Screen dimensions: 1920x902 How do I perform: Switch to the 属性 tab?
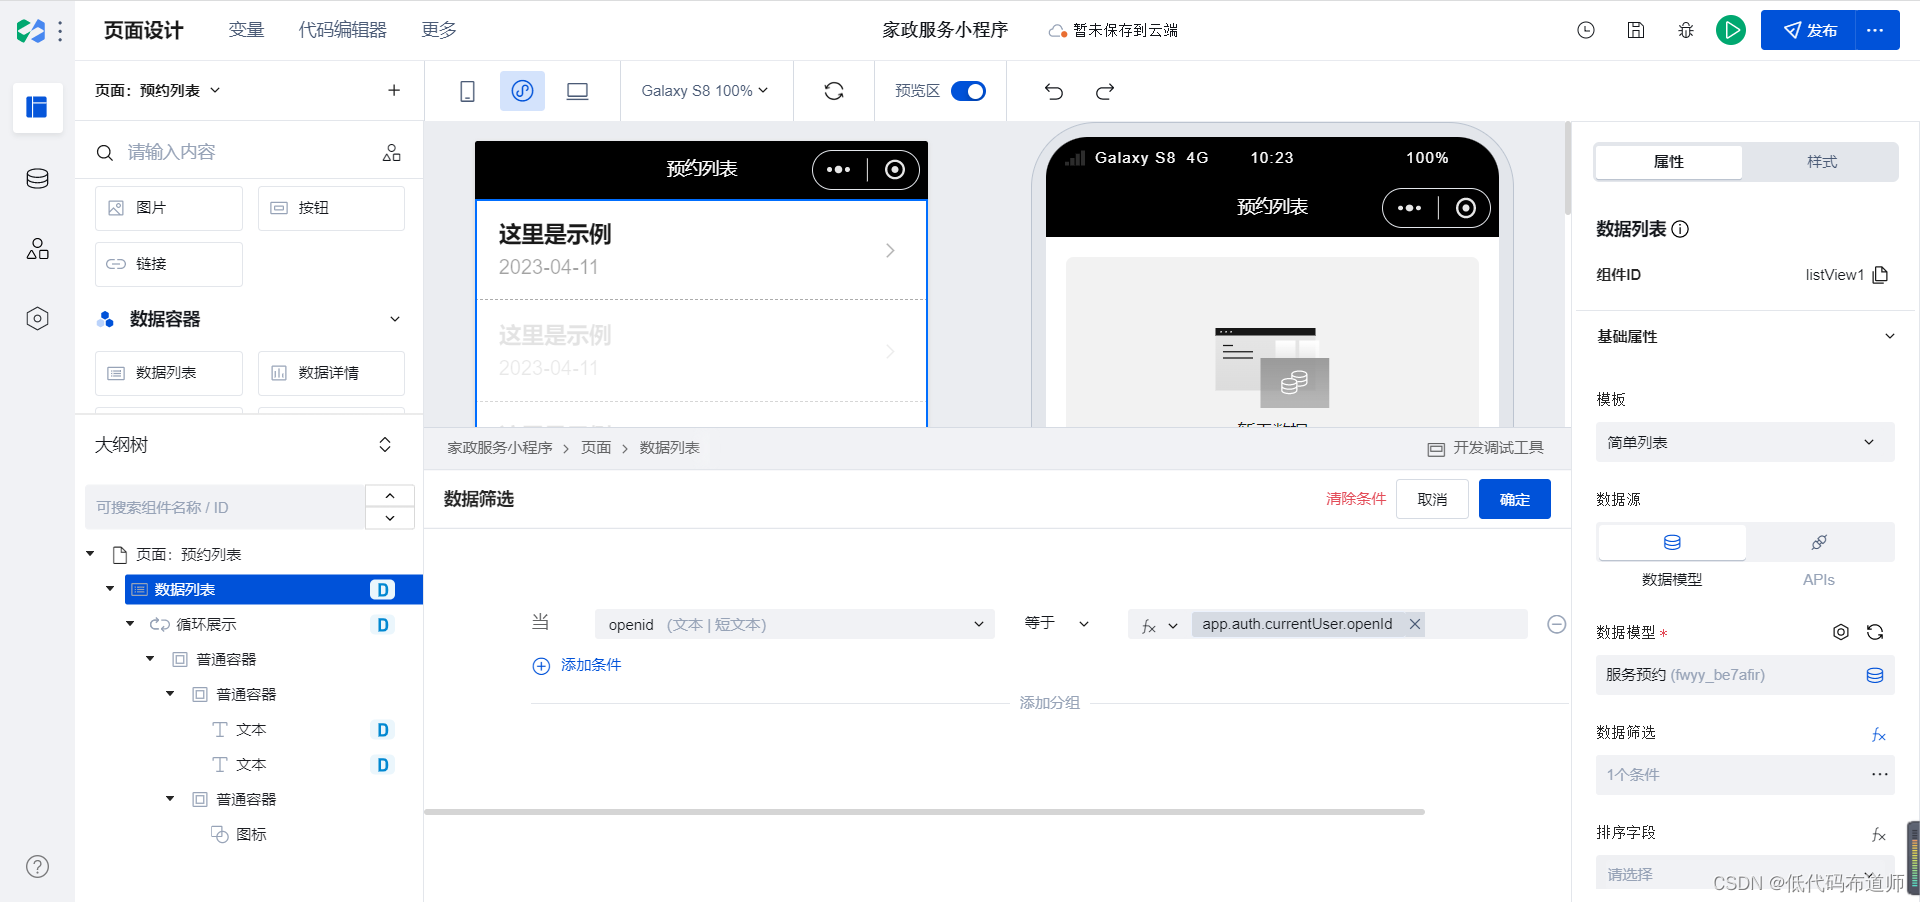coord(1669,162)
